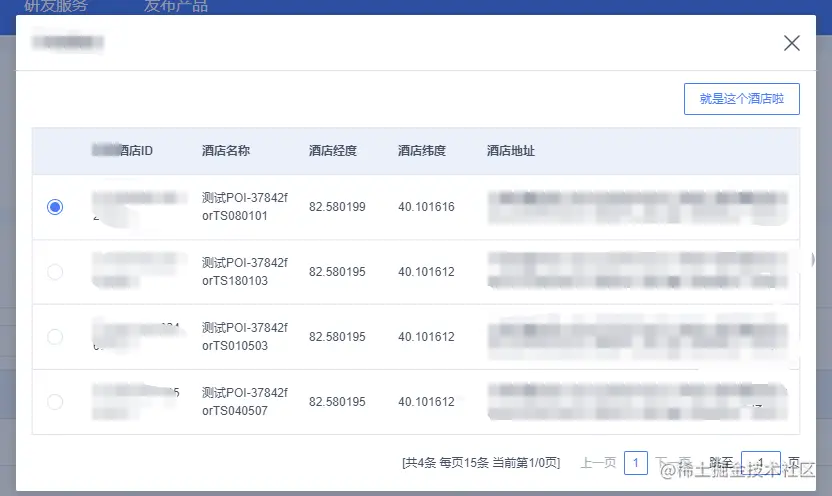Click hotel name 测试POI-37842forTS180103
Viewport: 832px width, 496px height.
click(x=245, y=272)
